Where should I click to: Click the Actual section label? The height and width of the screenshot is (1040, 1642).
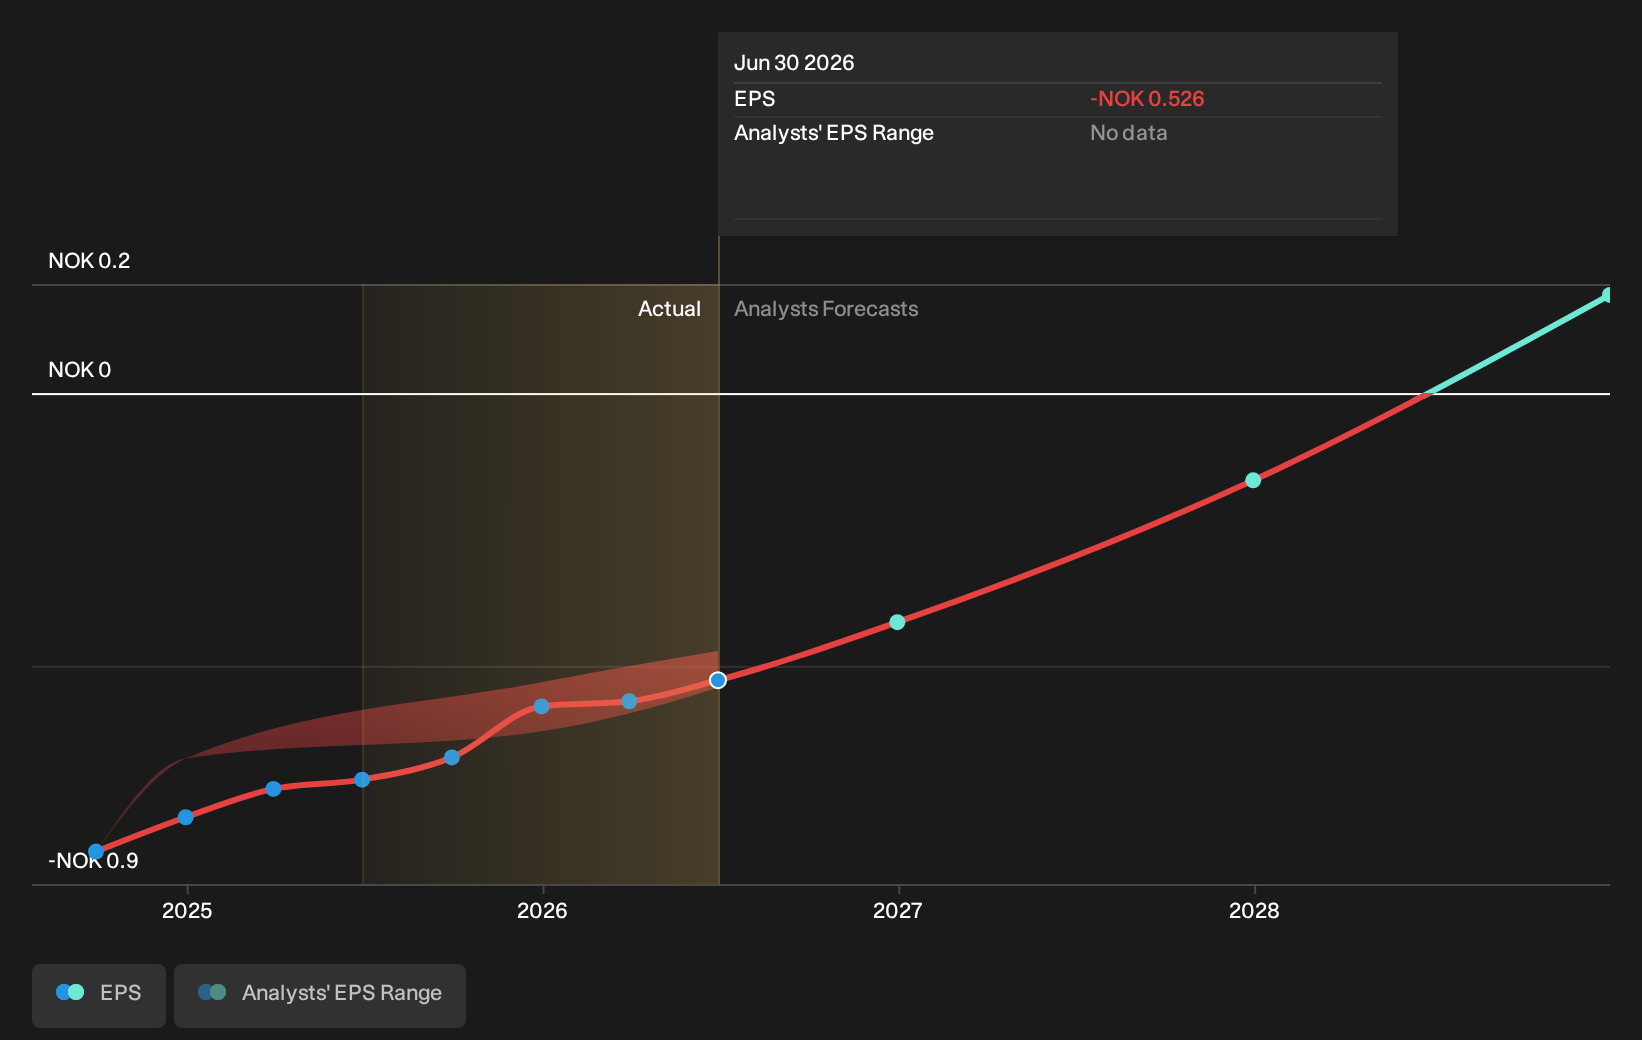669,309
